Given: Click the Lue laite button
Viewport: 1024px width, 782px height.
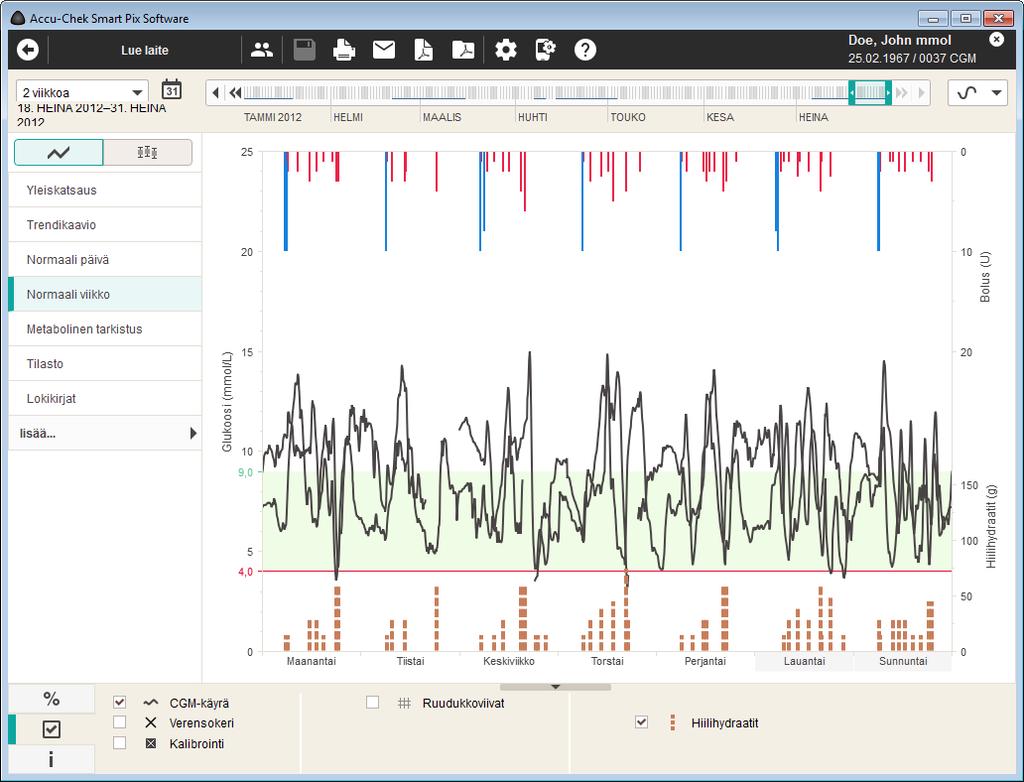Looking at the screenshot, I should (x=144, y=50).
